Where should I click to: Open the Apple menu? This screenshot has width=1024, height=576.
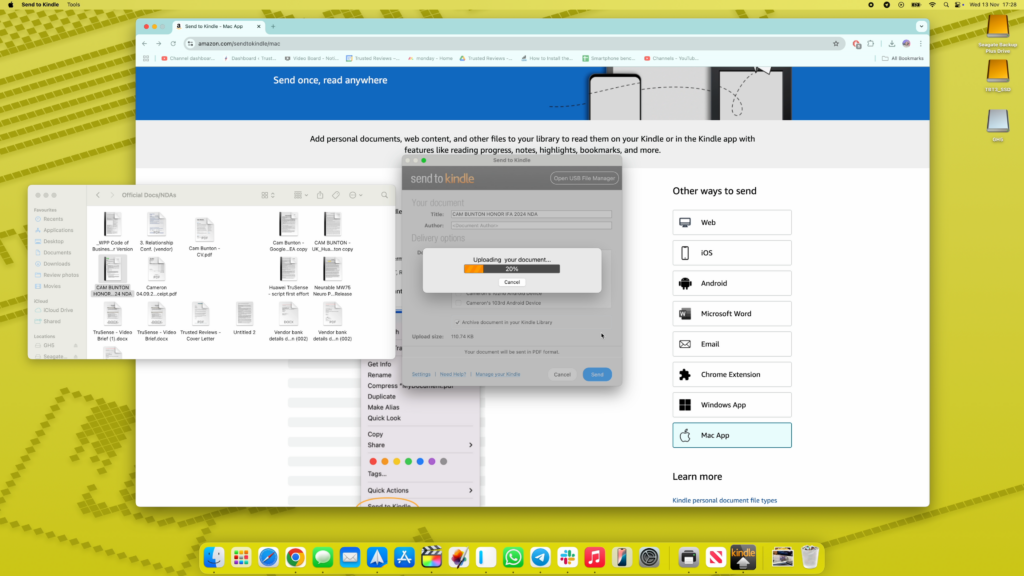(10, 5)
